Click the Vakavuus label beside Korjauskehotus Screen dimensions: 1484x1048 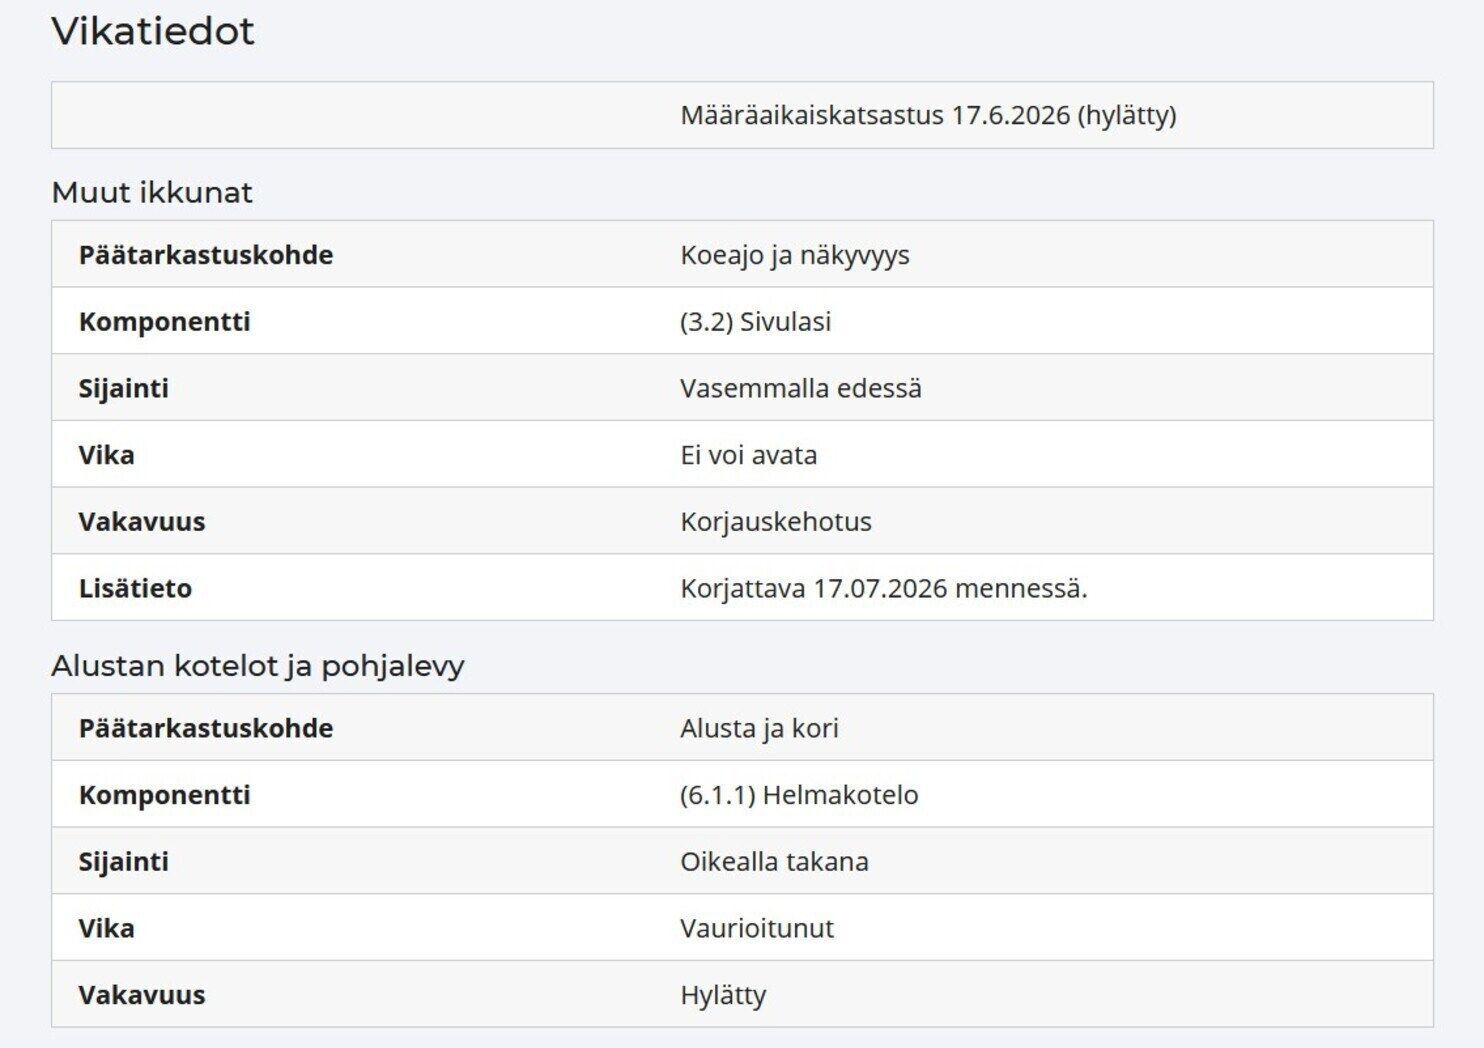[142, 522]
